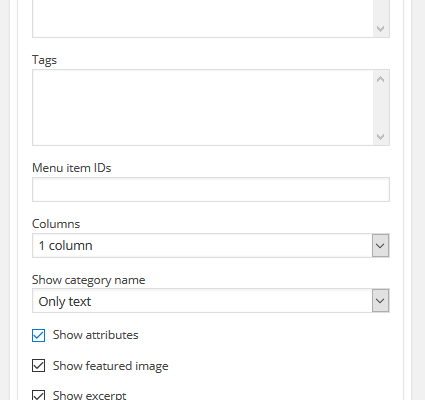Image resolution: width=425 pixels, height=400 pixels.
Task: Toggle the Show excerpt checkbox
Action: click(39, 395)
